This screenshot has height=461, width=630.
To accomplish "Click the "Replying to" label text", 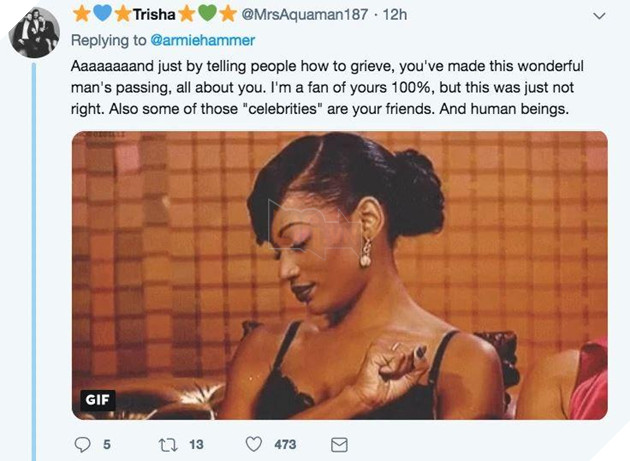I will click(108, 40).
